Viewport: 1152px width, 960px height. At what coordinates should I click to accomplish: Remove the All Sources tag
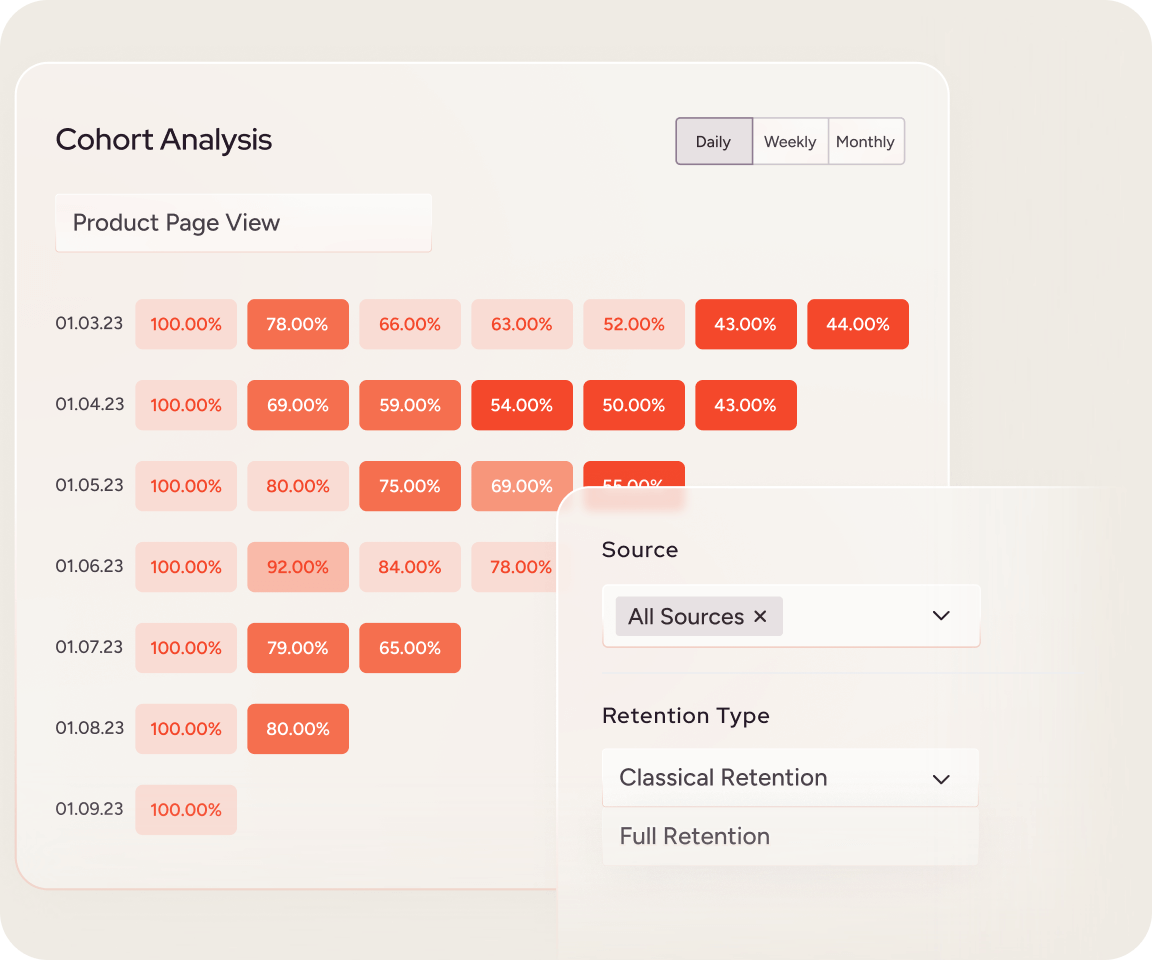760,617
